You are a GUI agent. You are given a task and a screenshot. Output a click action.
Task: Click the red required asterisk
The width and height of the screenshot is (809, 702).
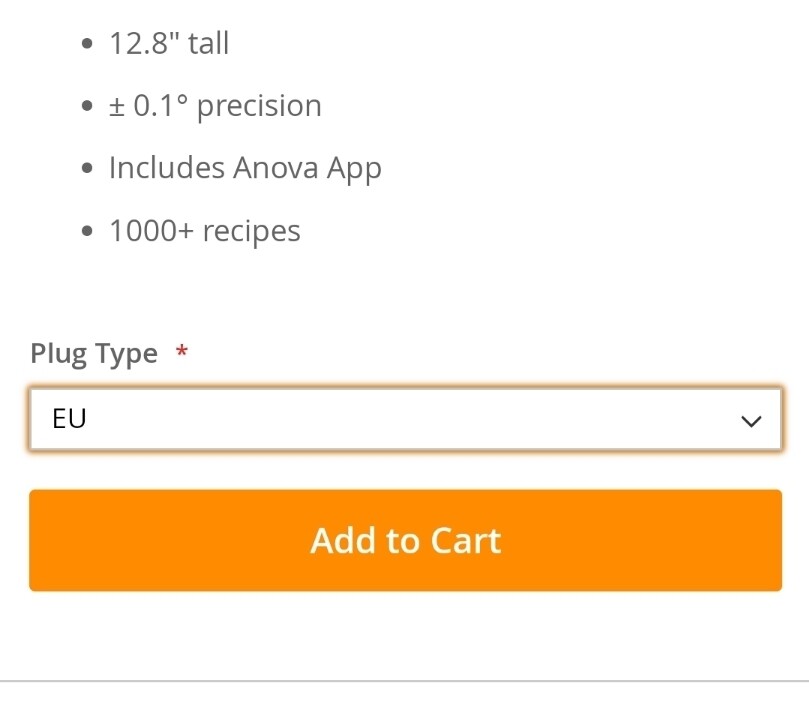[x=181, y=352]
